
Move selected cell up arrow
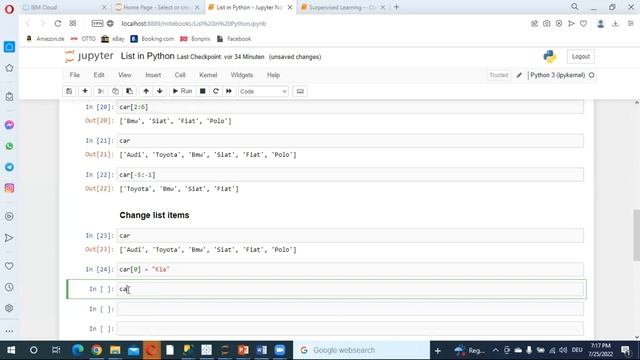(x=146, y=91)
